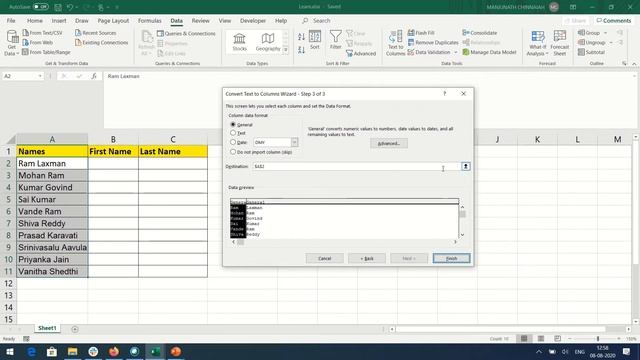This screenshot has height=360, width=640.
Task: Open Manage Data Model
Action: coord(489,52)
